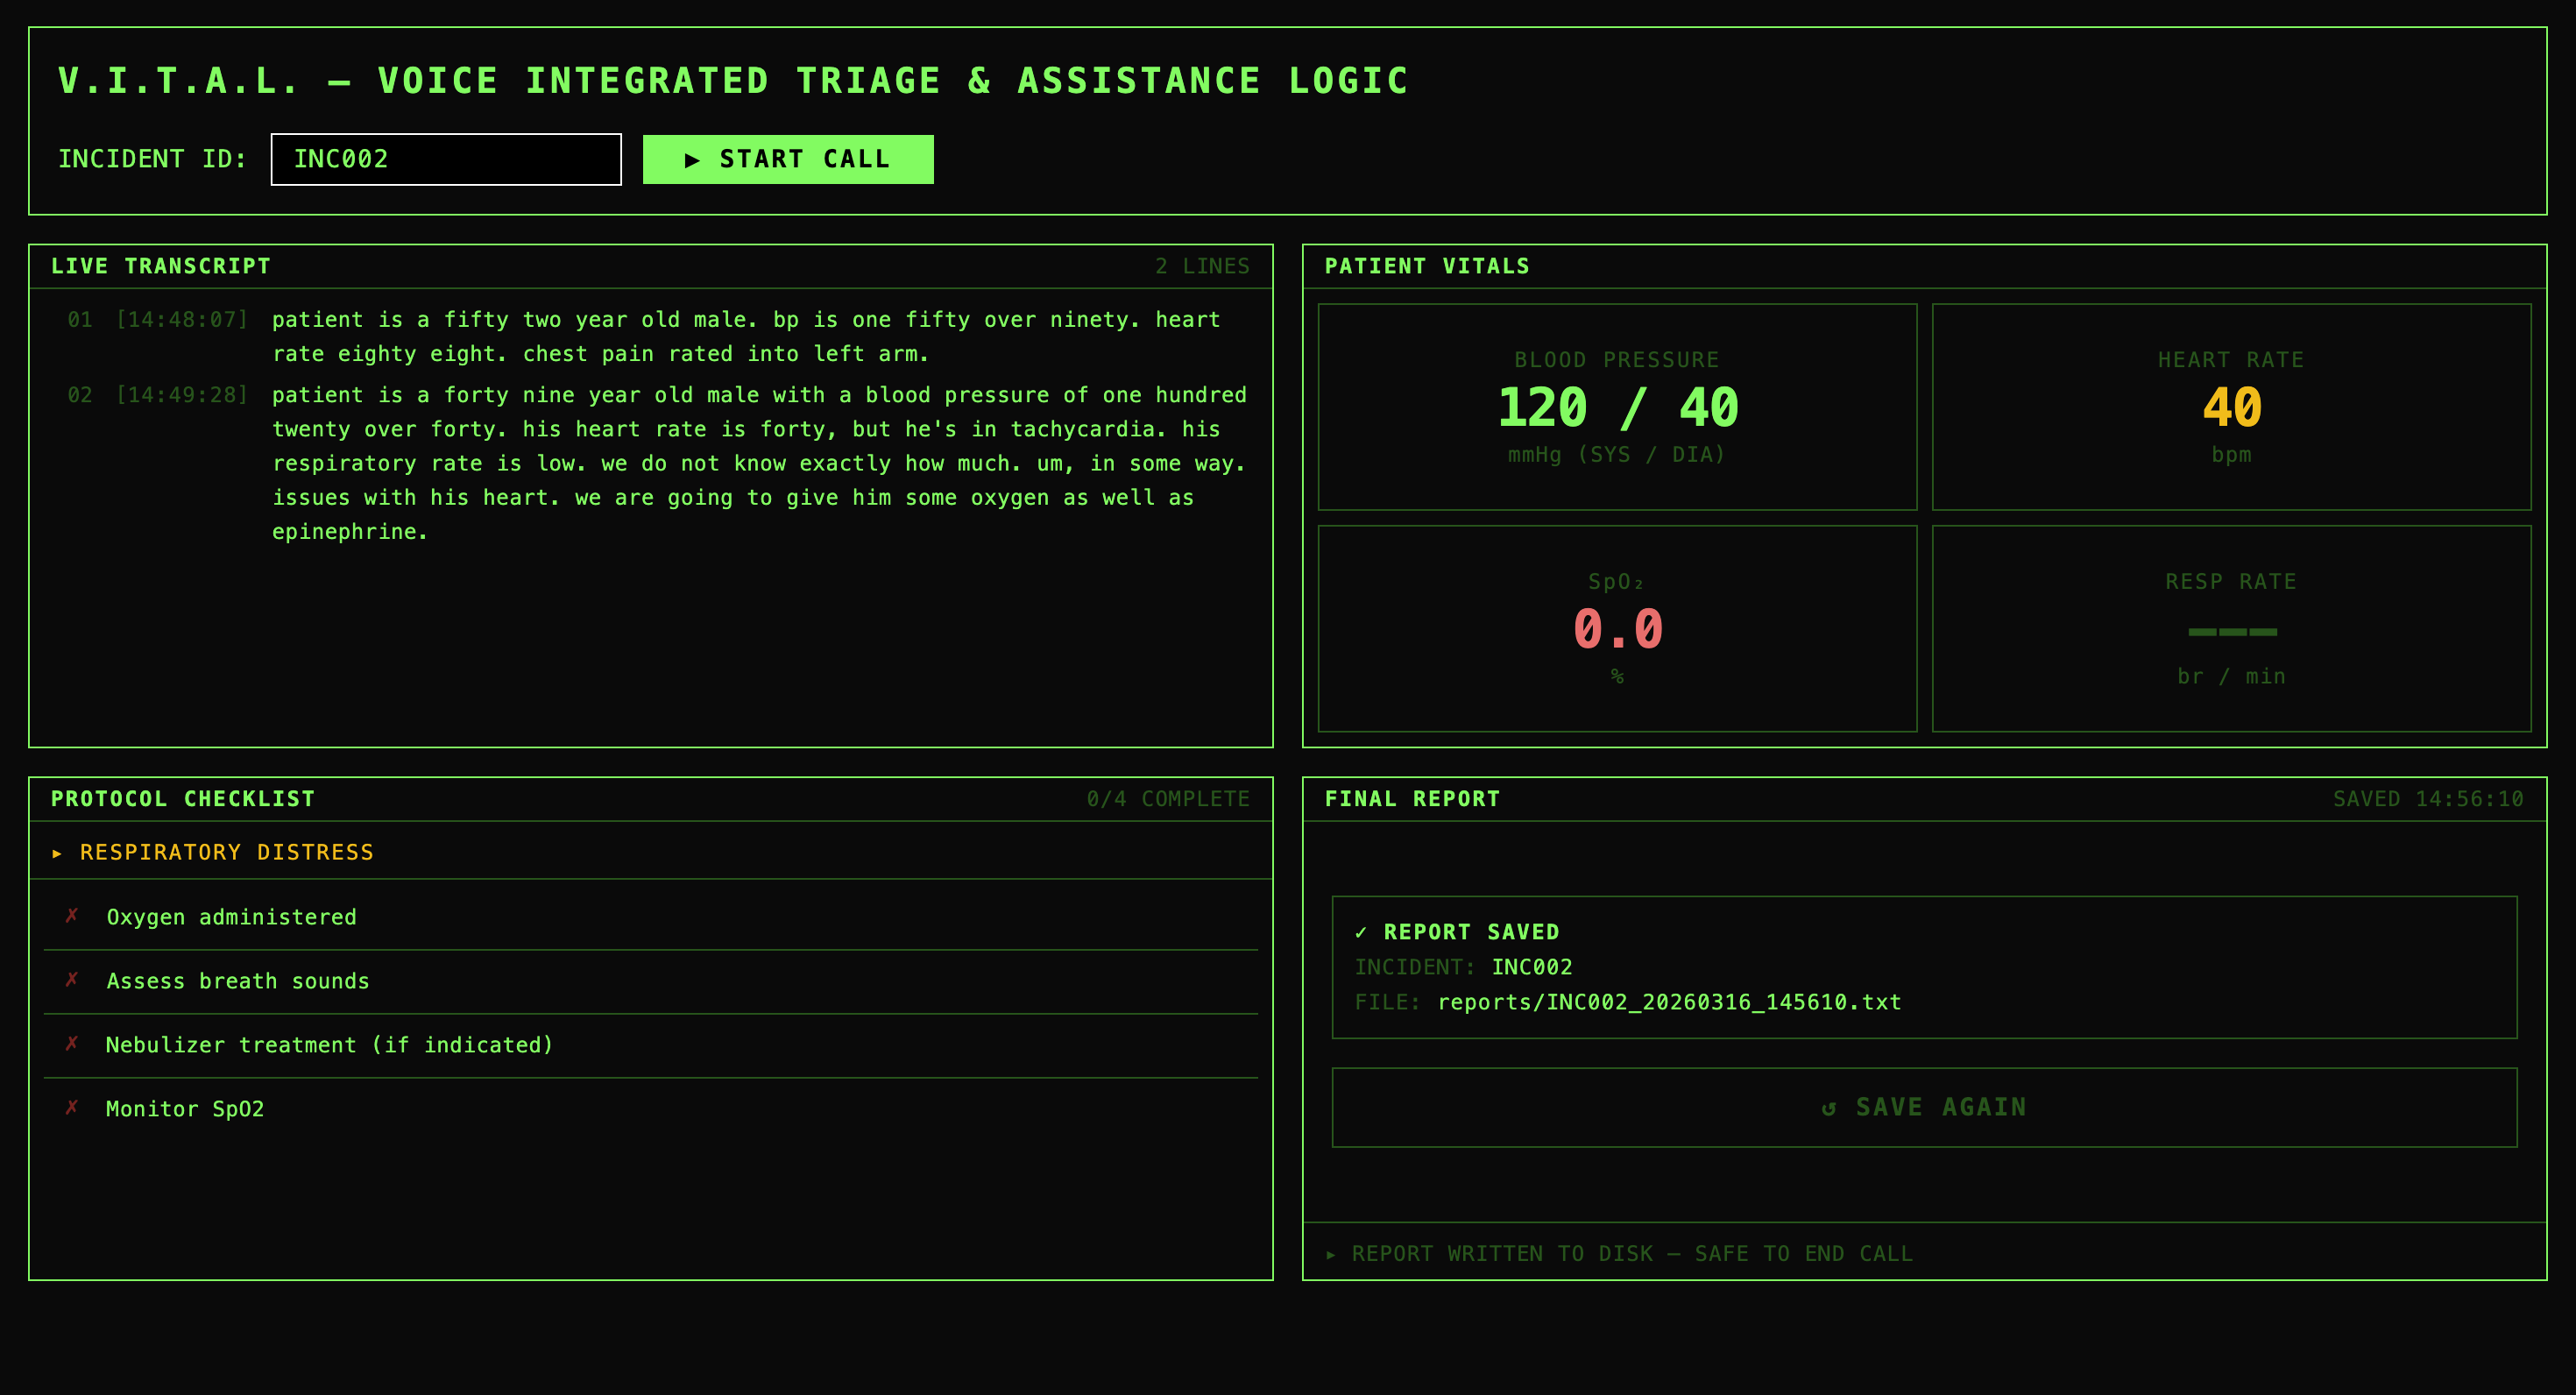
Task: Click the arrow before Report Written to Disk
Action: (x=1331, y=1254)
